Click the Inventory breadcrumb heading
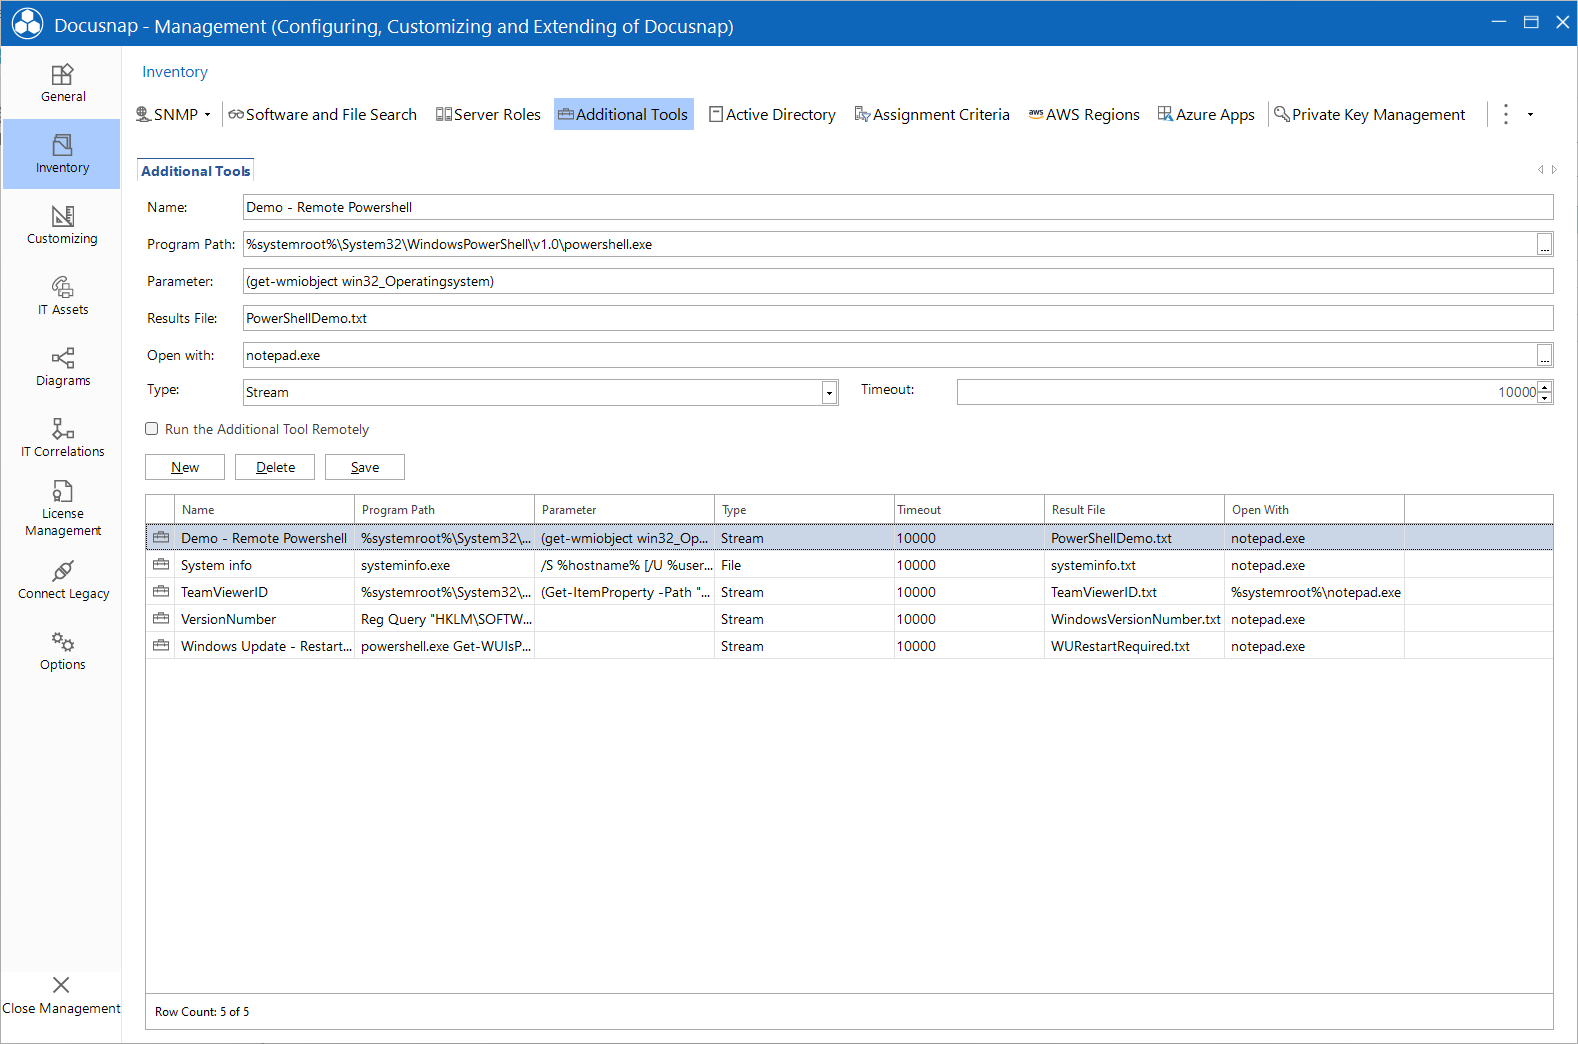The height and width of the screenshot is (1044, 1578). click(175, 72)
